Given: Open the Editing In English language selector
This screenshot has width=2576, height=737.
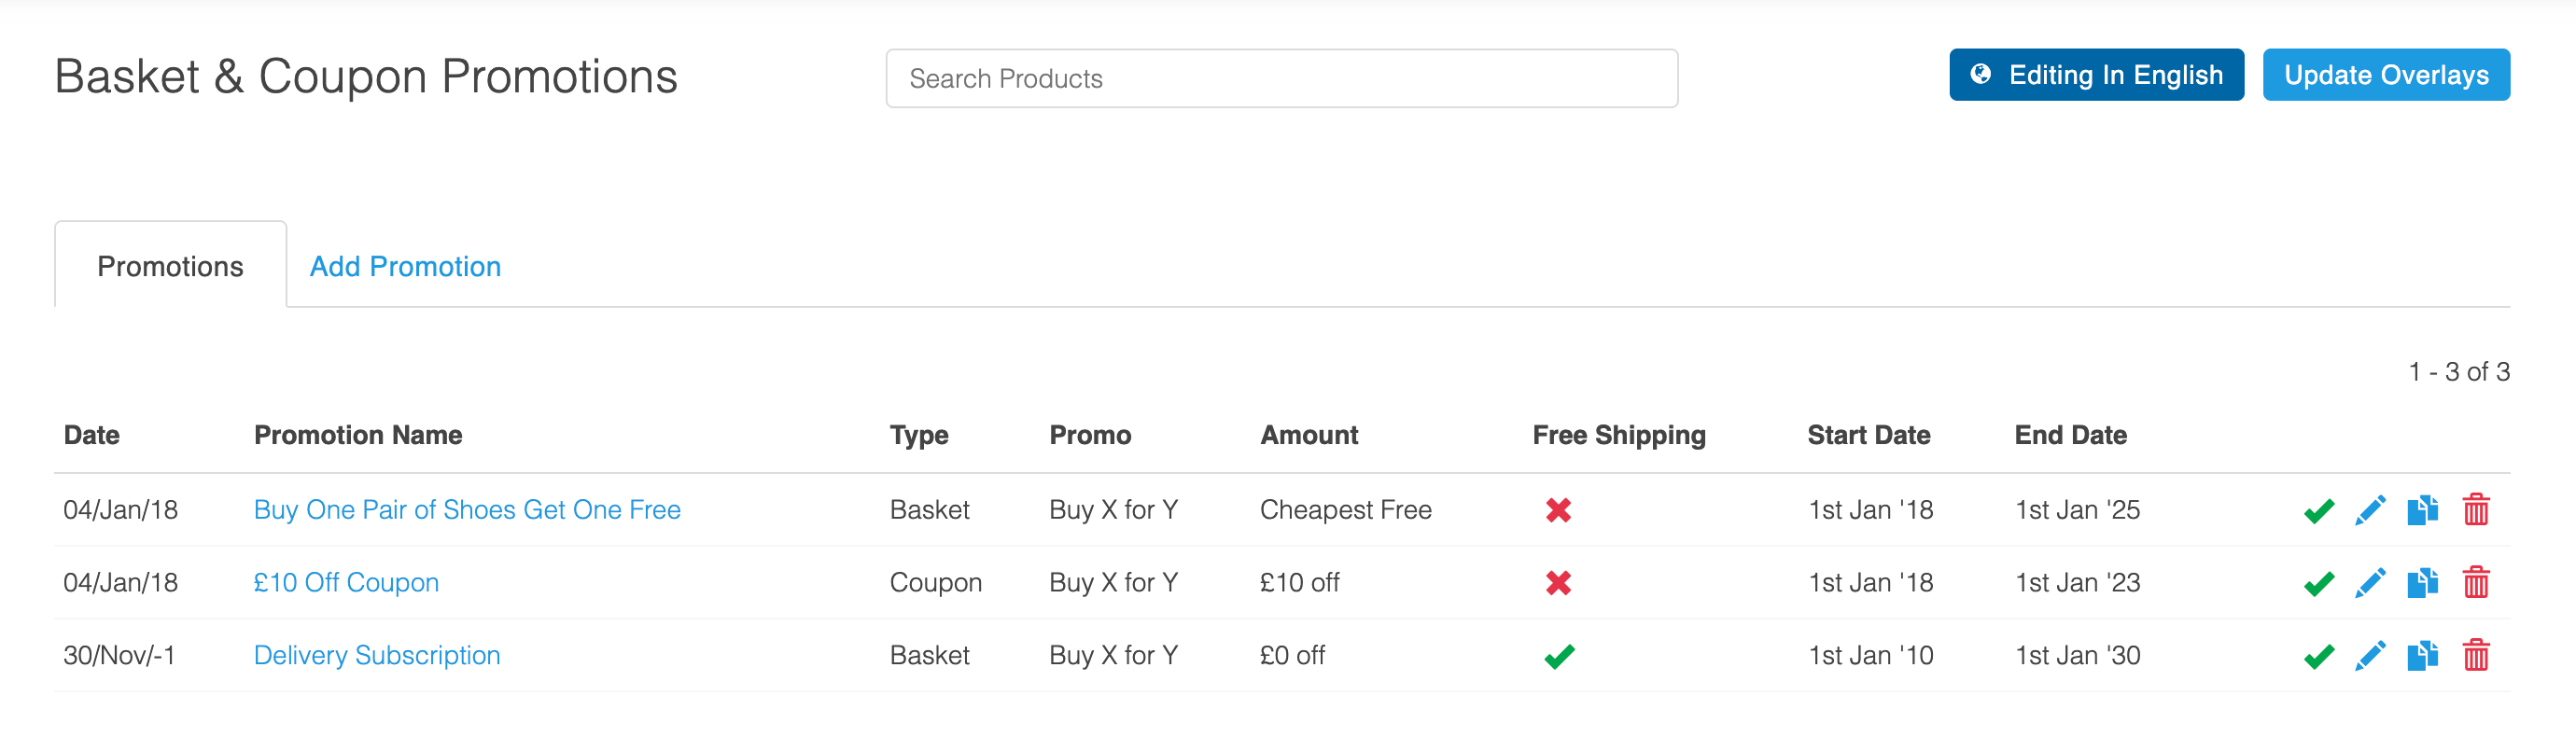Looking at the screenshot, I should [x=2096, y=75].
